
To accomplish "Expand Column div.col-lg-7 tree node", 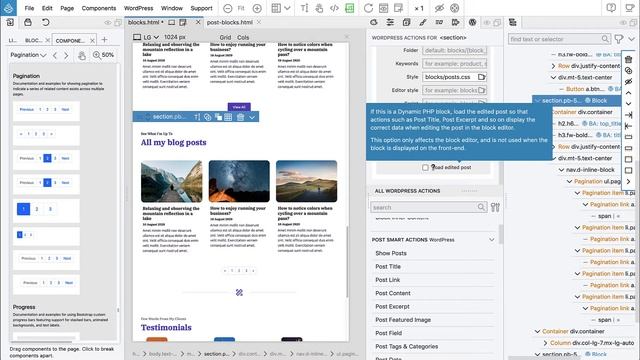I will coord(545,343).
